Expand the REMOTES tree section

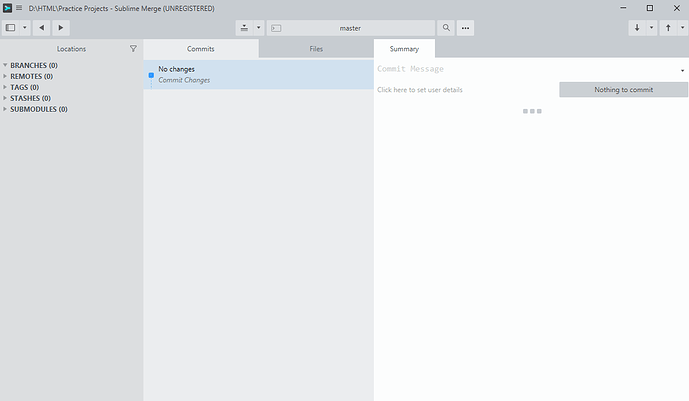(5, 76)
